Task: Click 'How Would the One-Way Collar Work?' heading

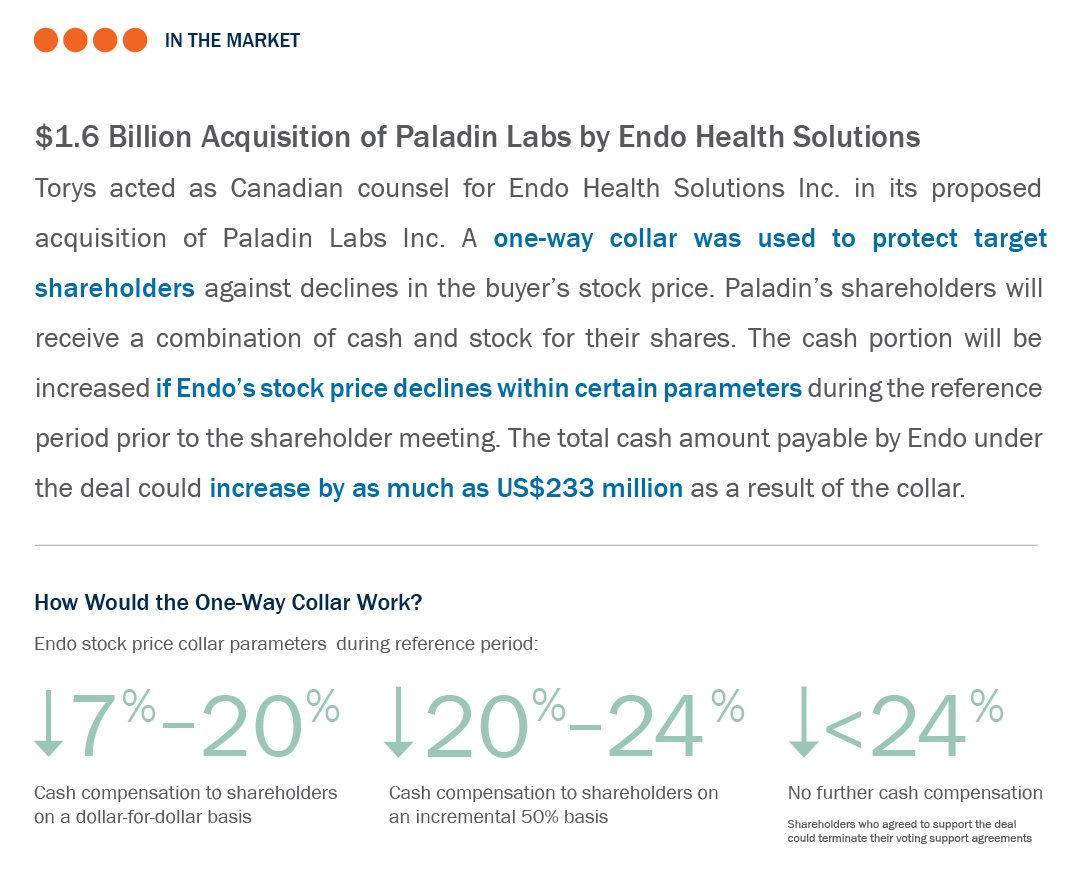Action: pos(229,602)
